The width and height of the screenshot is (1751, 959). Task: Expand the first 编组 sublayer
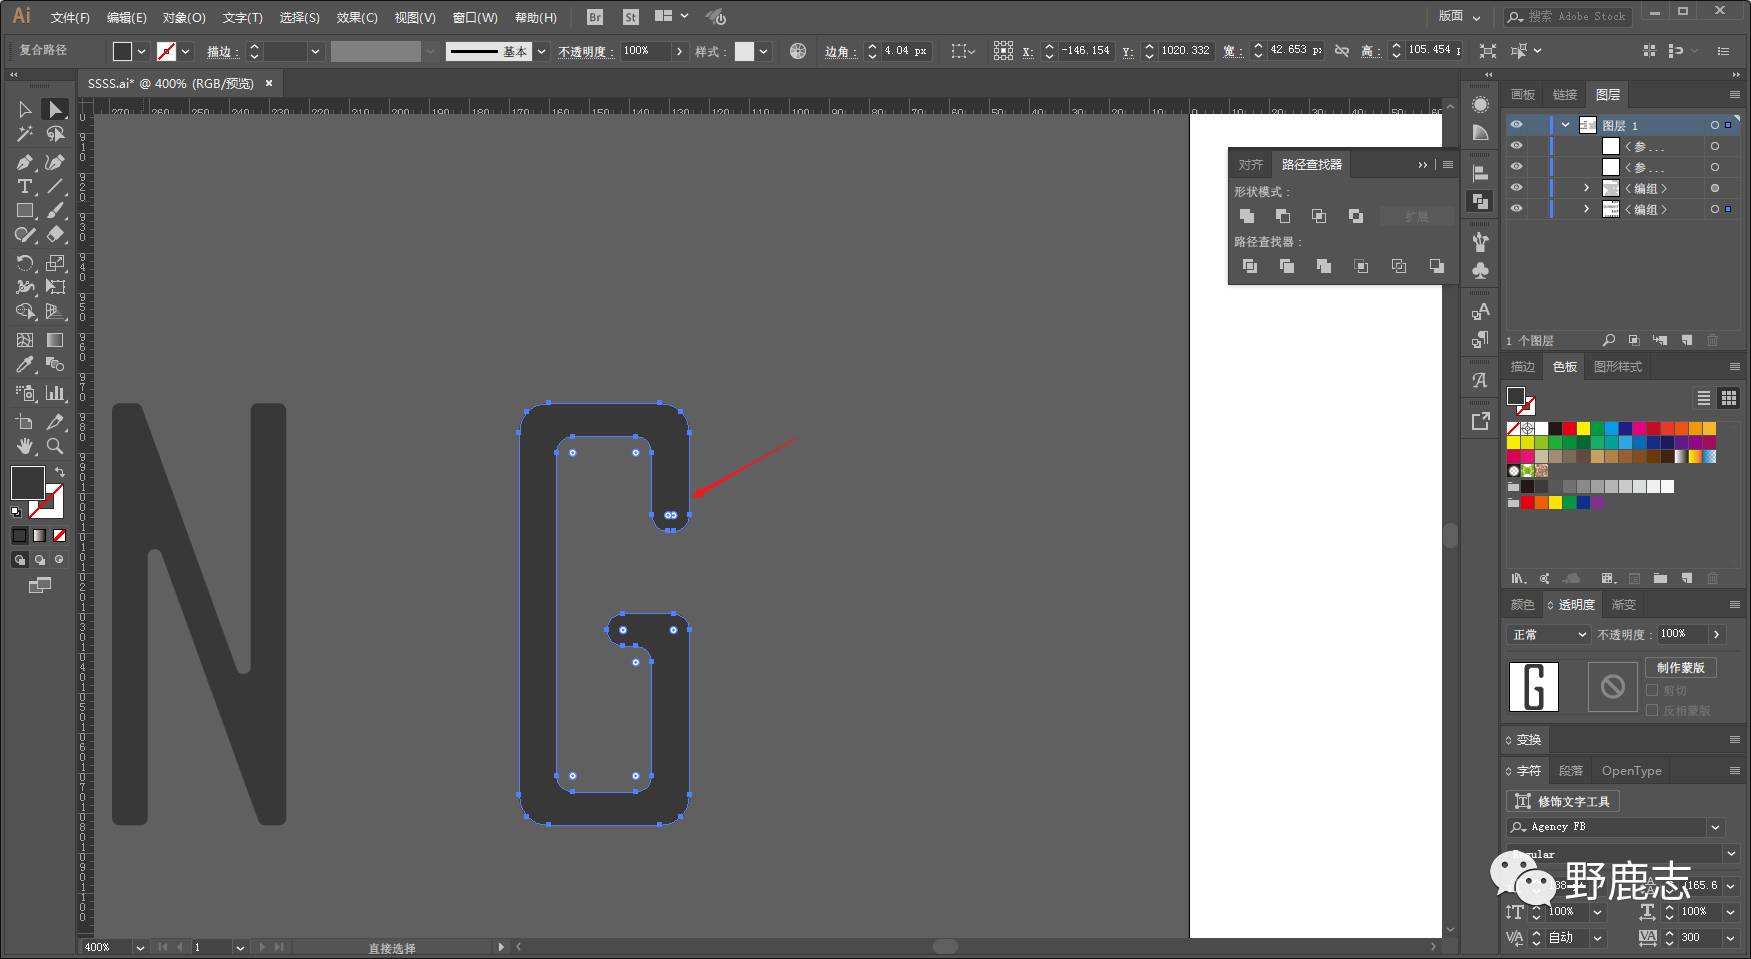[x=1586, y=188]
